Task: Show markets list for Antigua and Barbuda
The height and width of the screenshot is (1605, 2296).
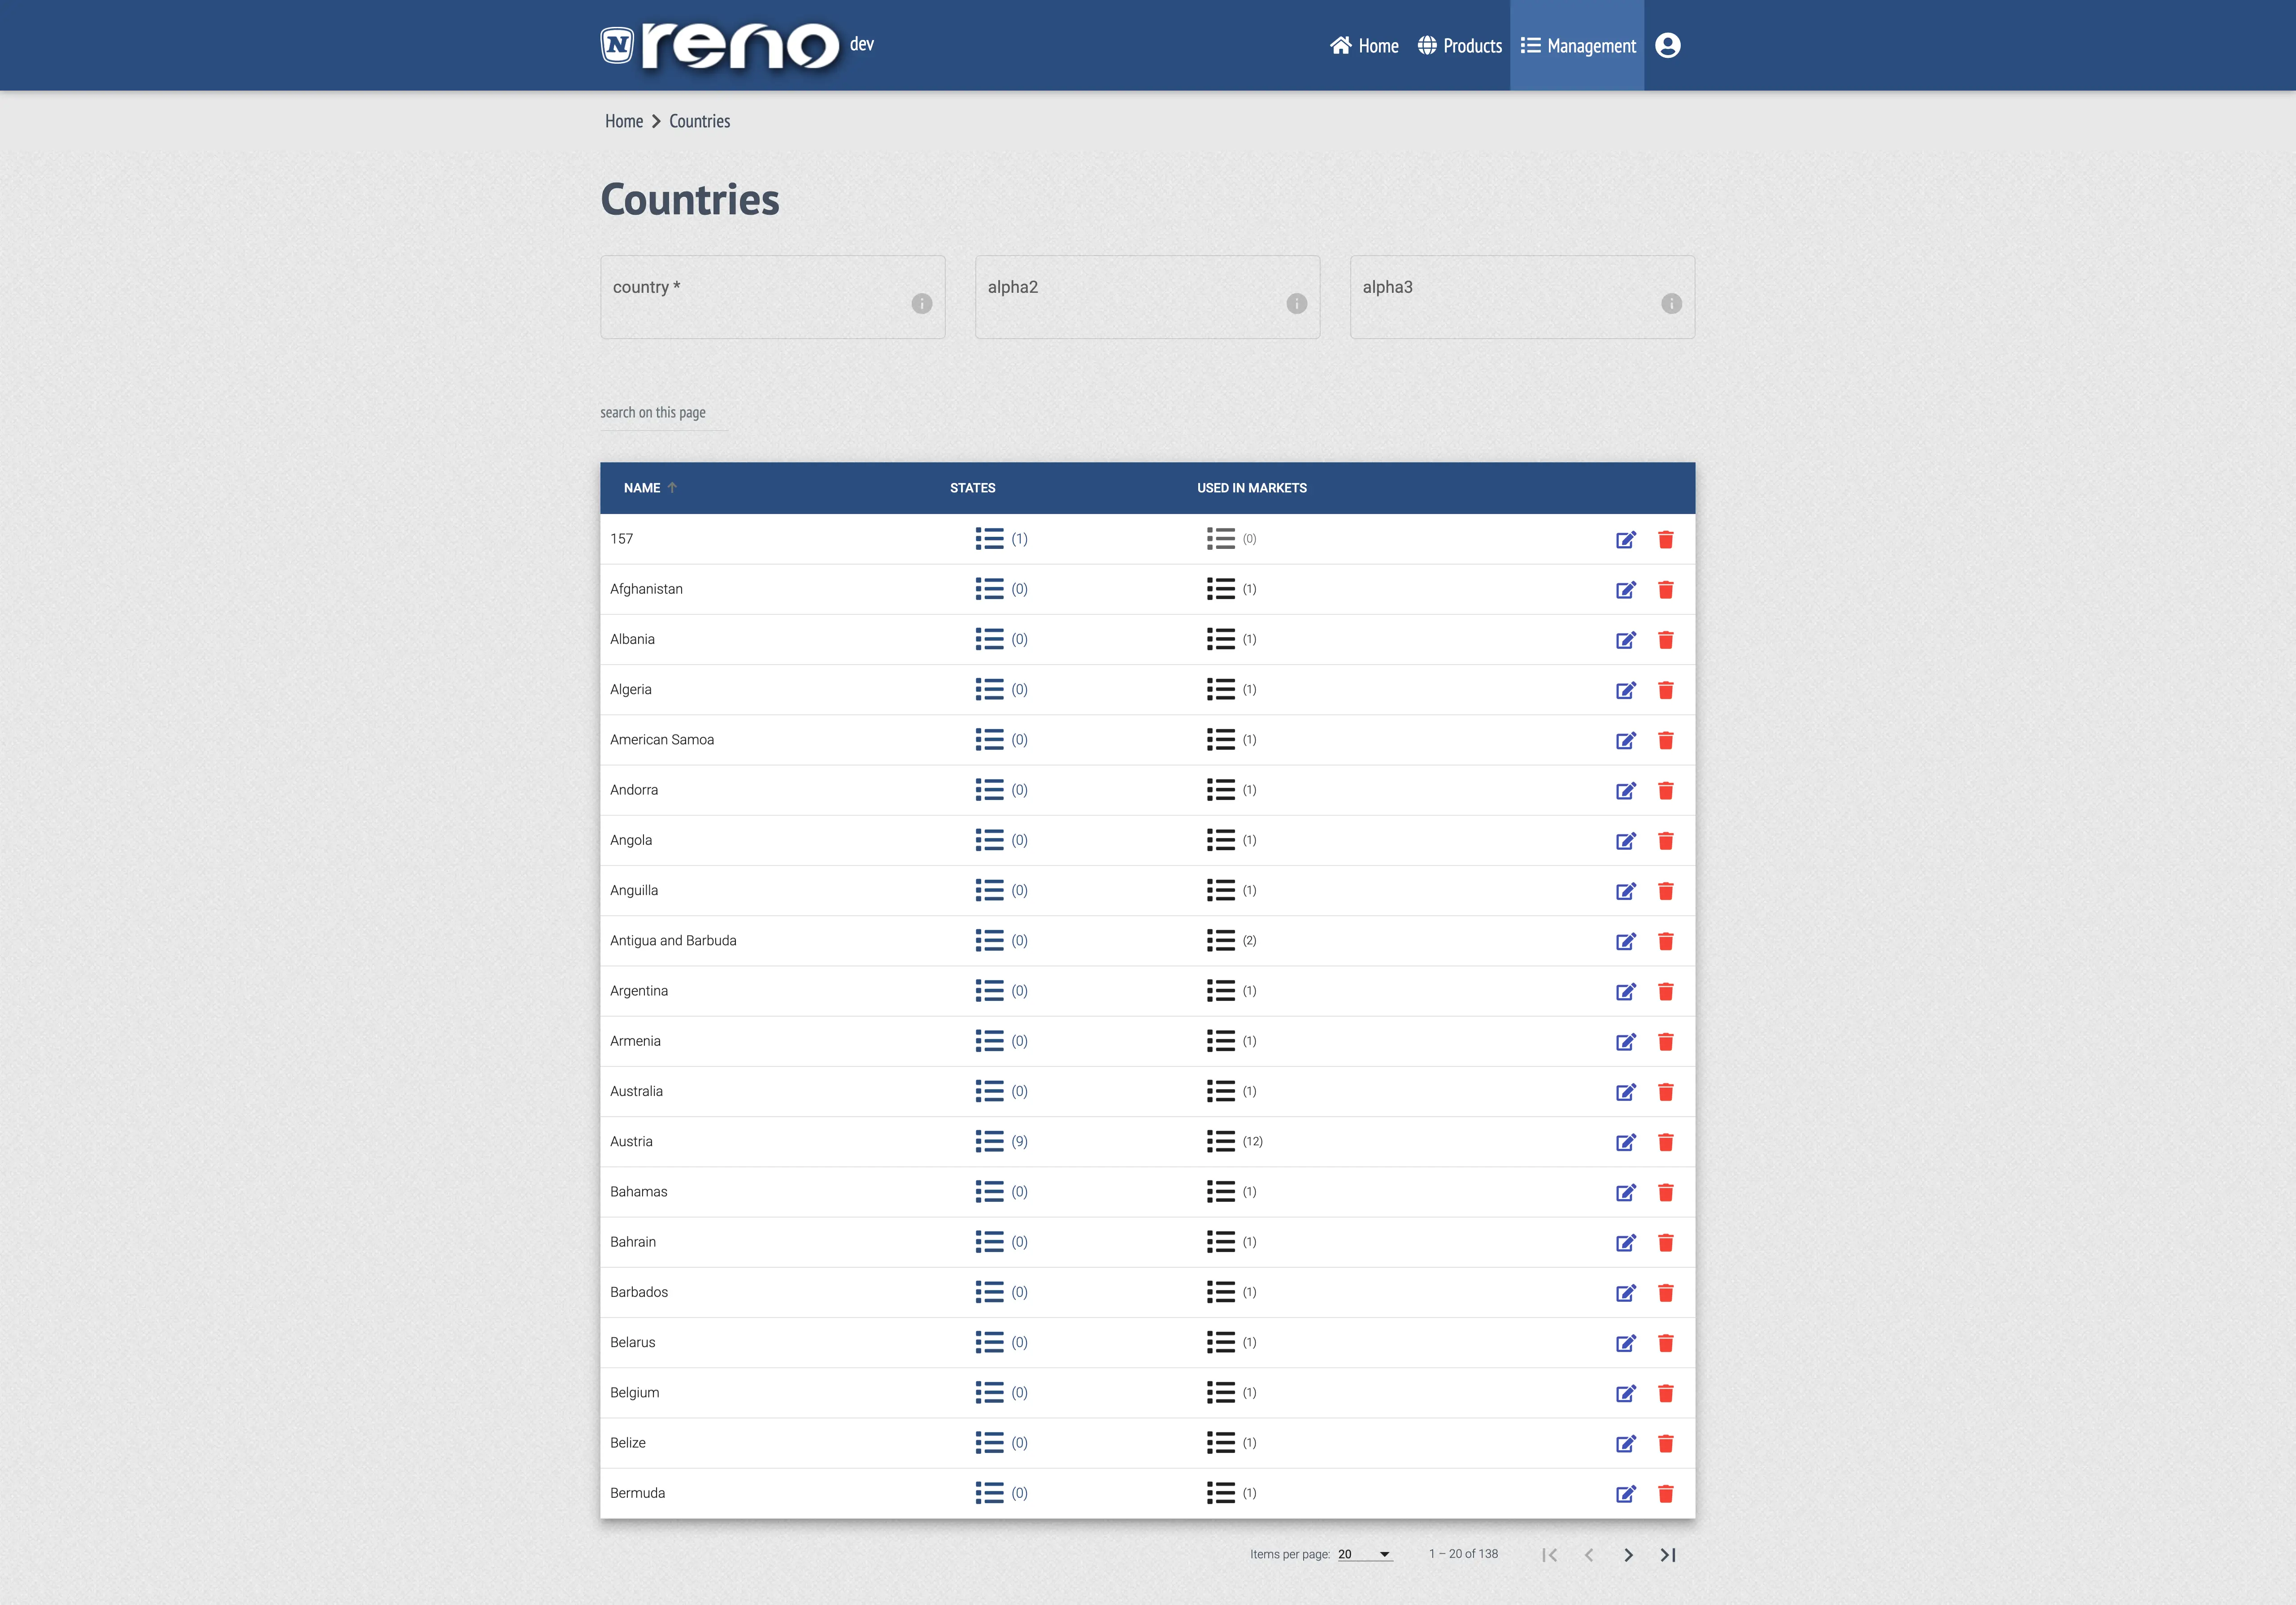Action: coord(1220,940)
